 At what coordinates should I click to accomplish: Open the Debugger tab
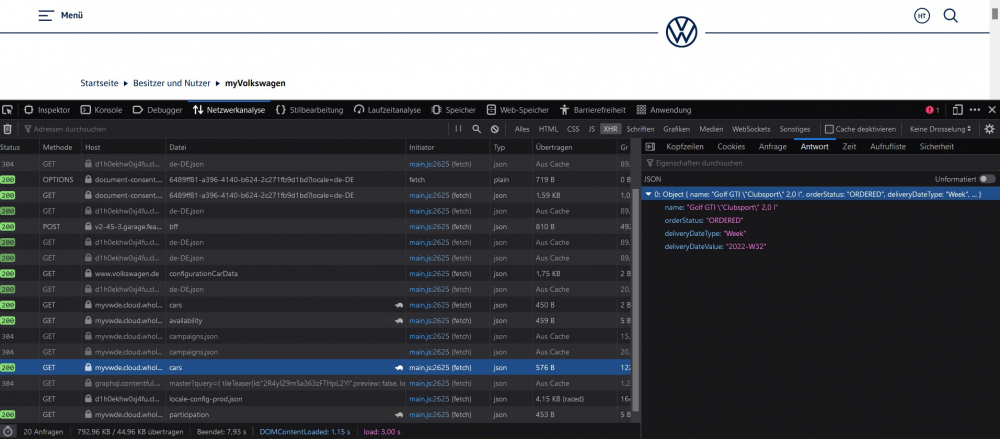(x=157, y=110)
